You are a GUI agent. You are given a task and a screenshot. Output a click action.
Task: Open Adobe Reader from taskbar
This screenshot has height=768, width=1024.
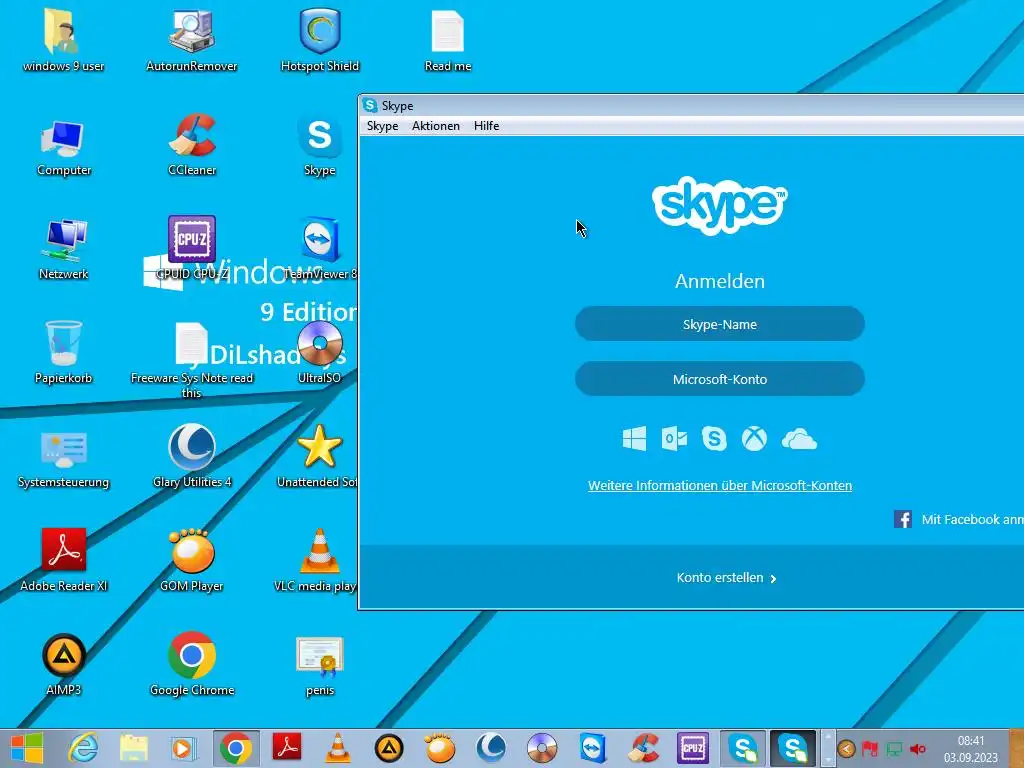coord(287,748)
